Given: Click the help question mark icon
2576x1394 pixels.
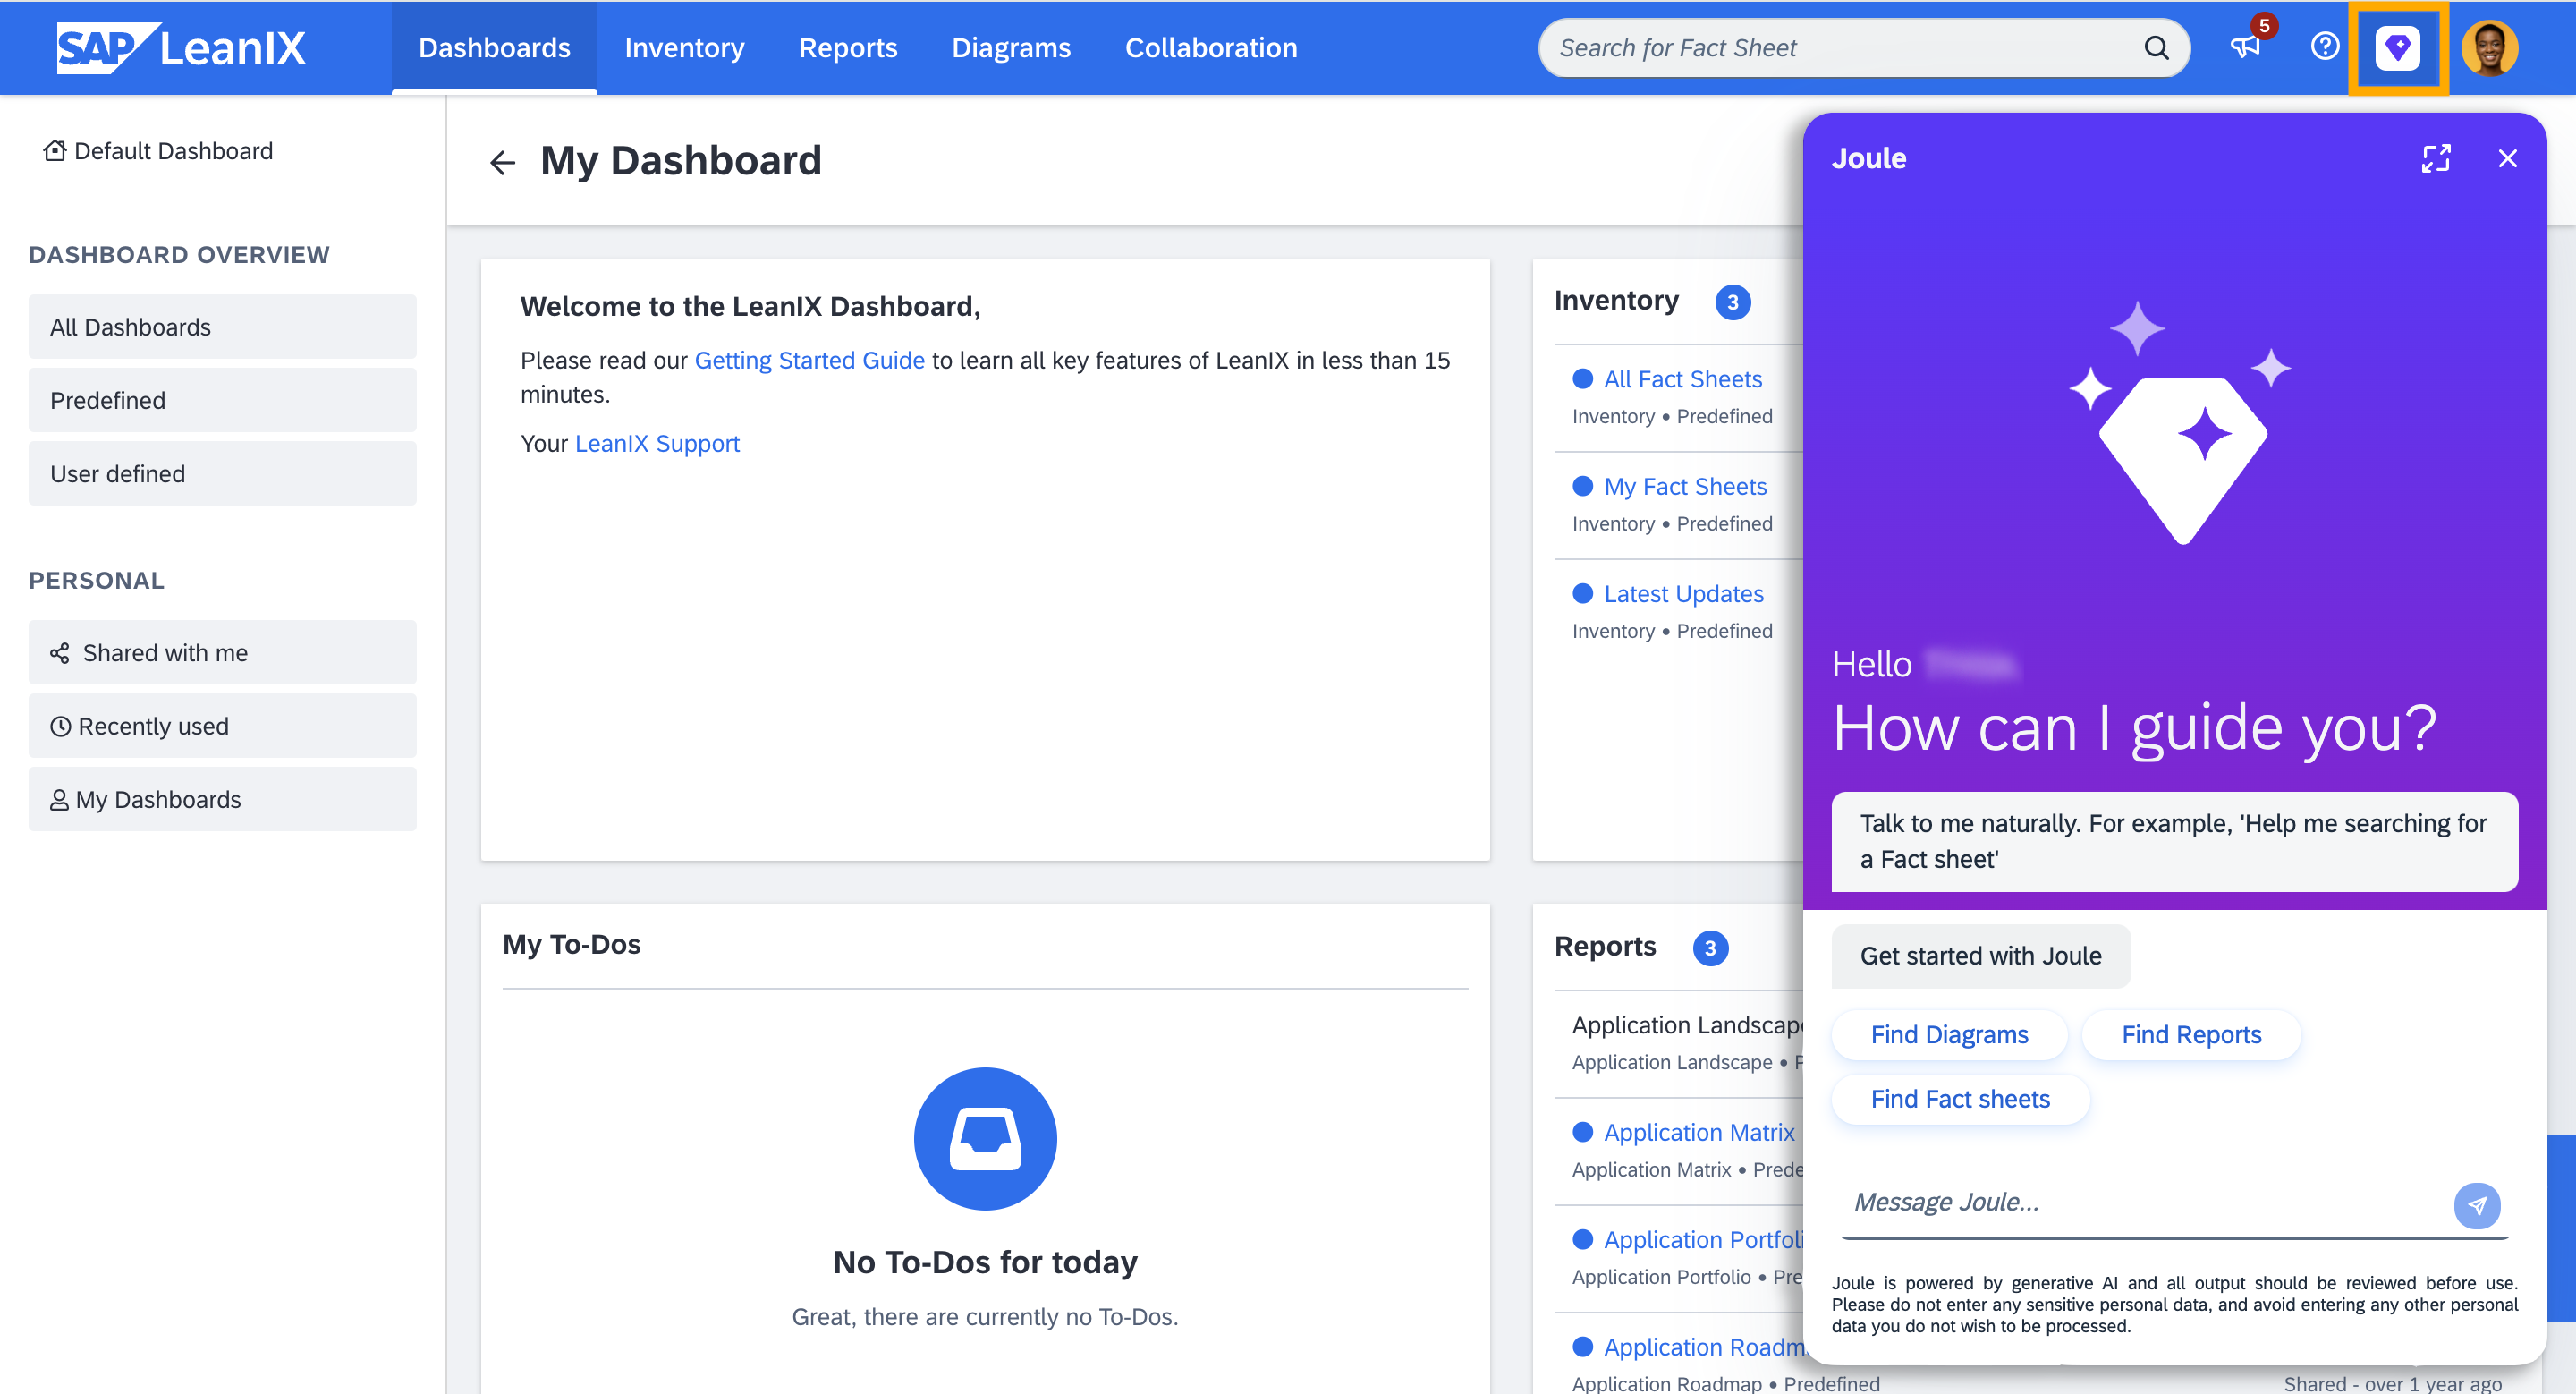Looking at the screenshot, I should coord(2324,47).
